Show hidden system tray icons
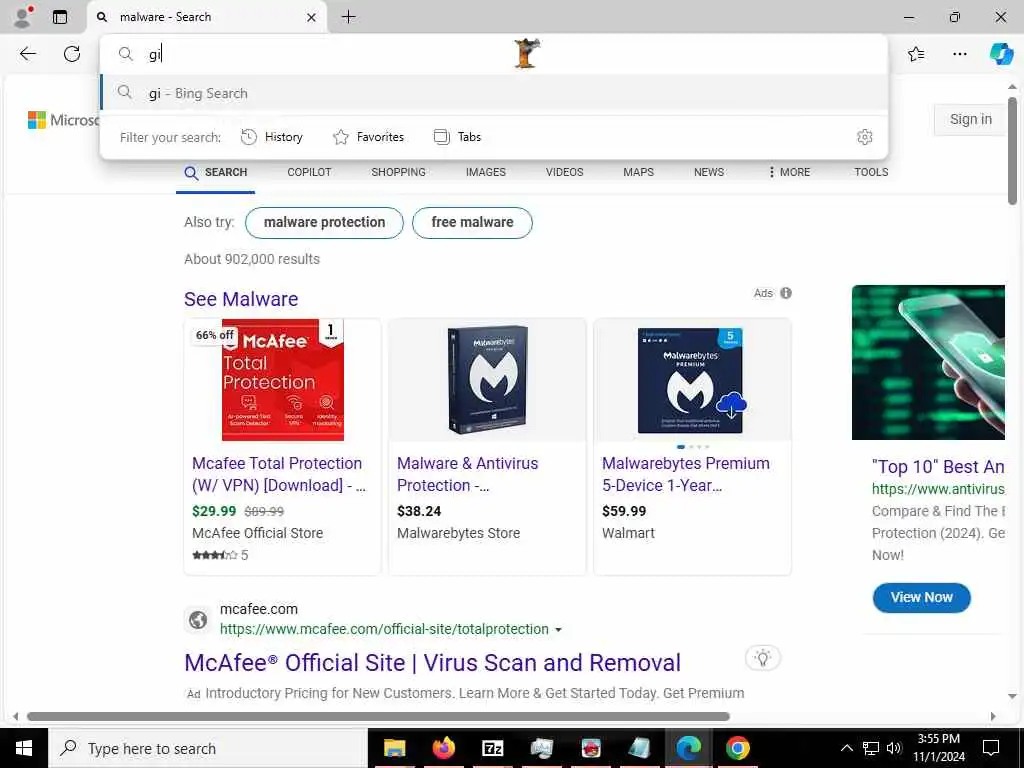Image resolution: width=1024 pixels, height=768 pixels. tap(846, 748)
